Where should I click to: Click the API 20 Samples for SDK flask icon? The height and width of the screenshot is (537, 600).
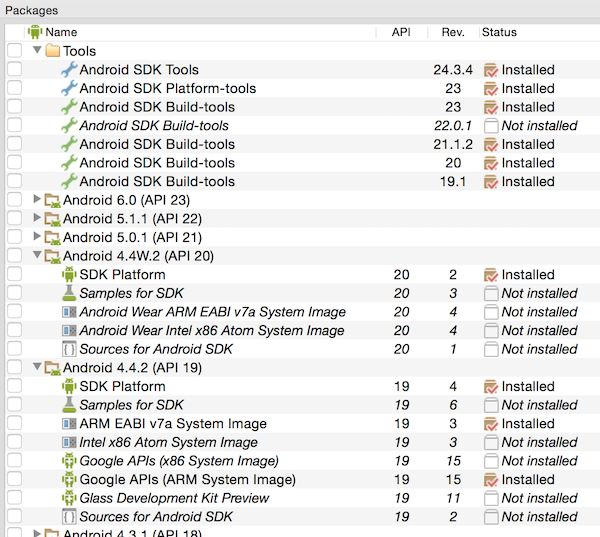pos(69,293)
